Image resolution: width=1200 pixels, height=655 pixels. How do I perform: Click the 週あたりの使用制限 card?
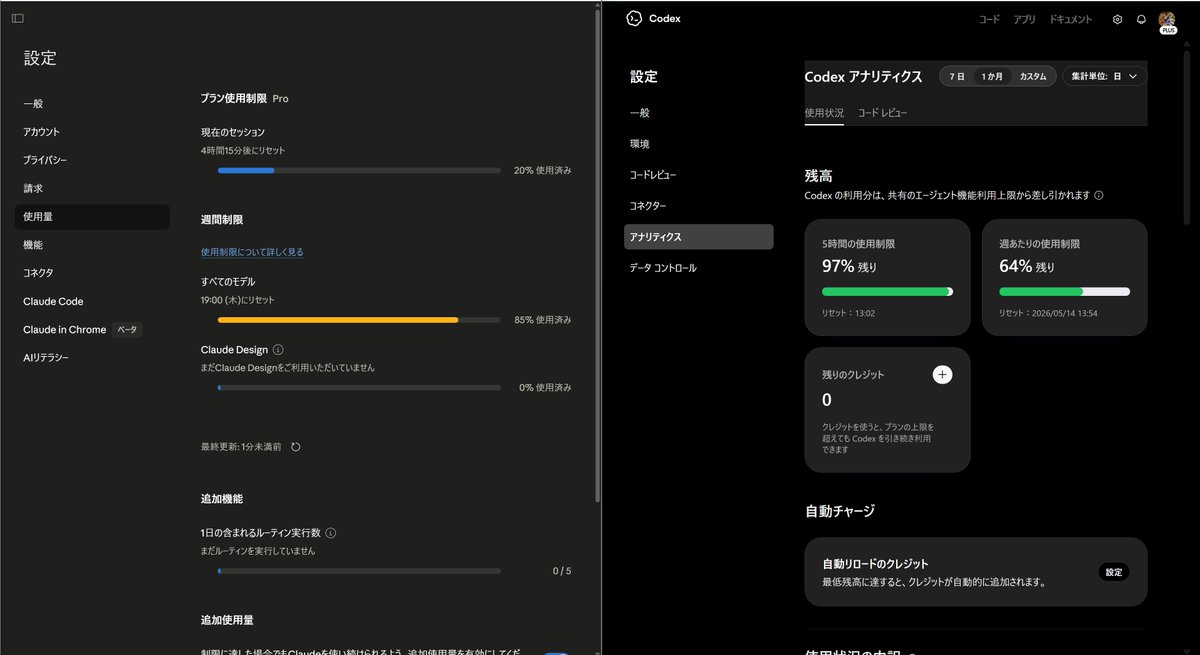coord(1064,277)
